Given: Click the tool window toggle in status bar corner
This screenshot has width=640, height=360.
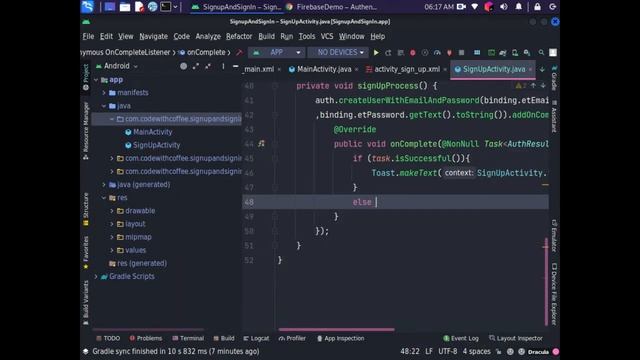Looking at the screenshot, I should click(x=85, y=351).
